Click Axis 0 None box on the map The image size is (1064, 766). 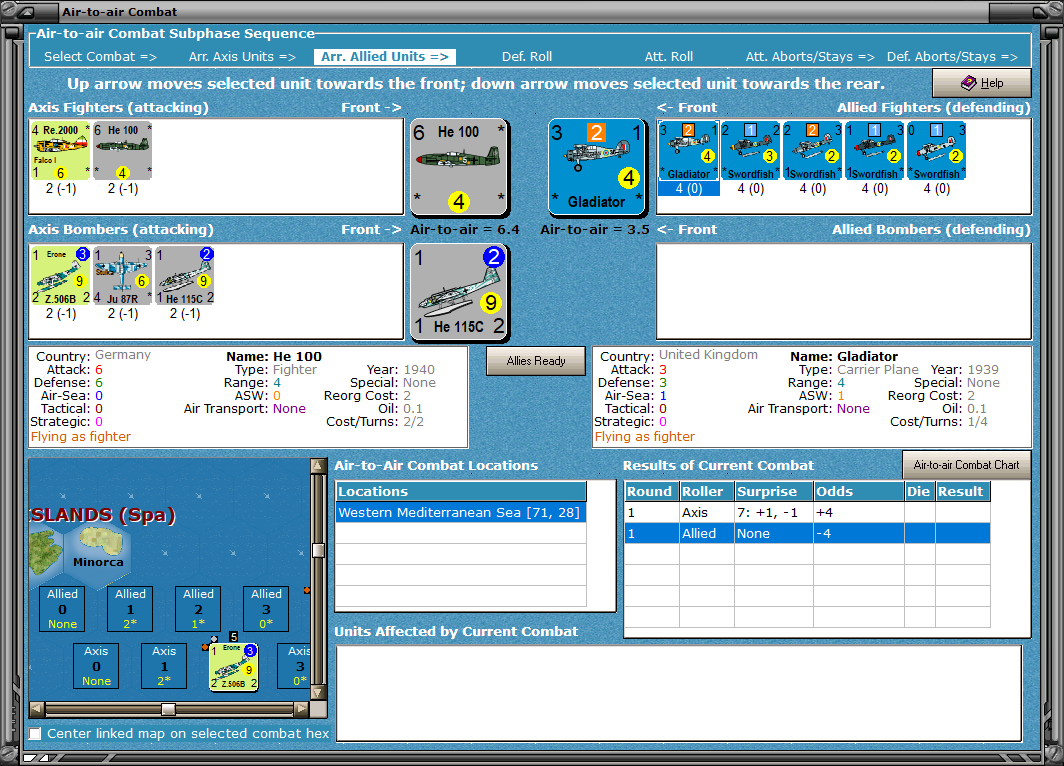[x=96, y=666]
